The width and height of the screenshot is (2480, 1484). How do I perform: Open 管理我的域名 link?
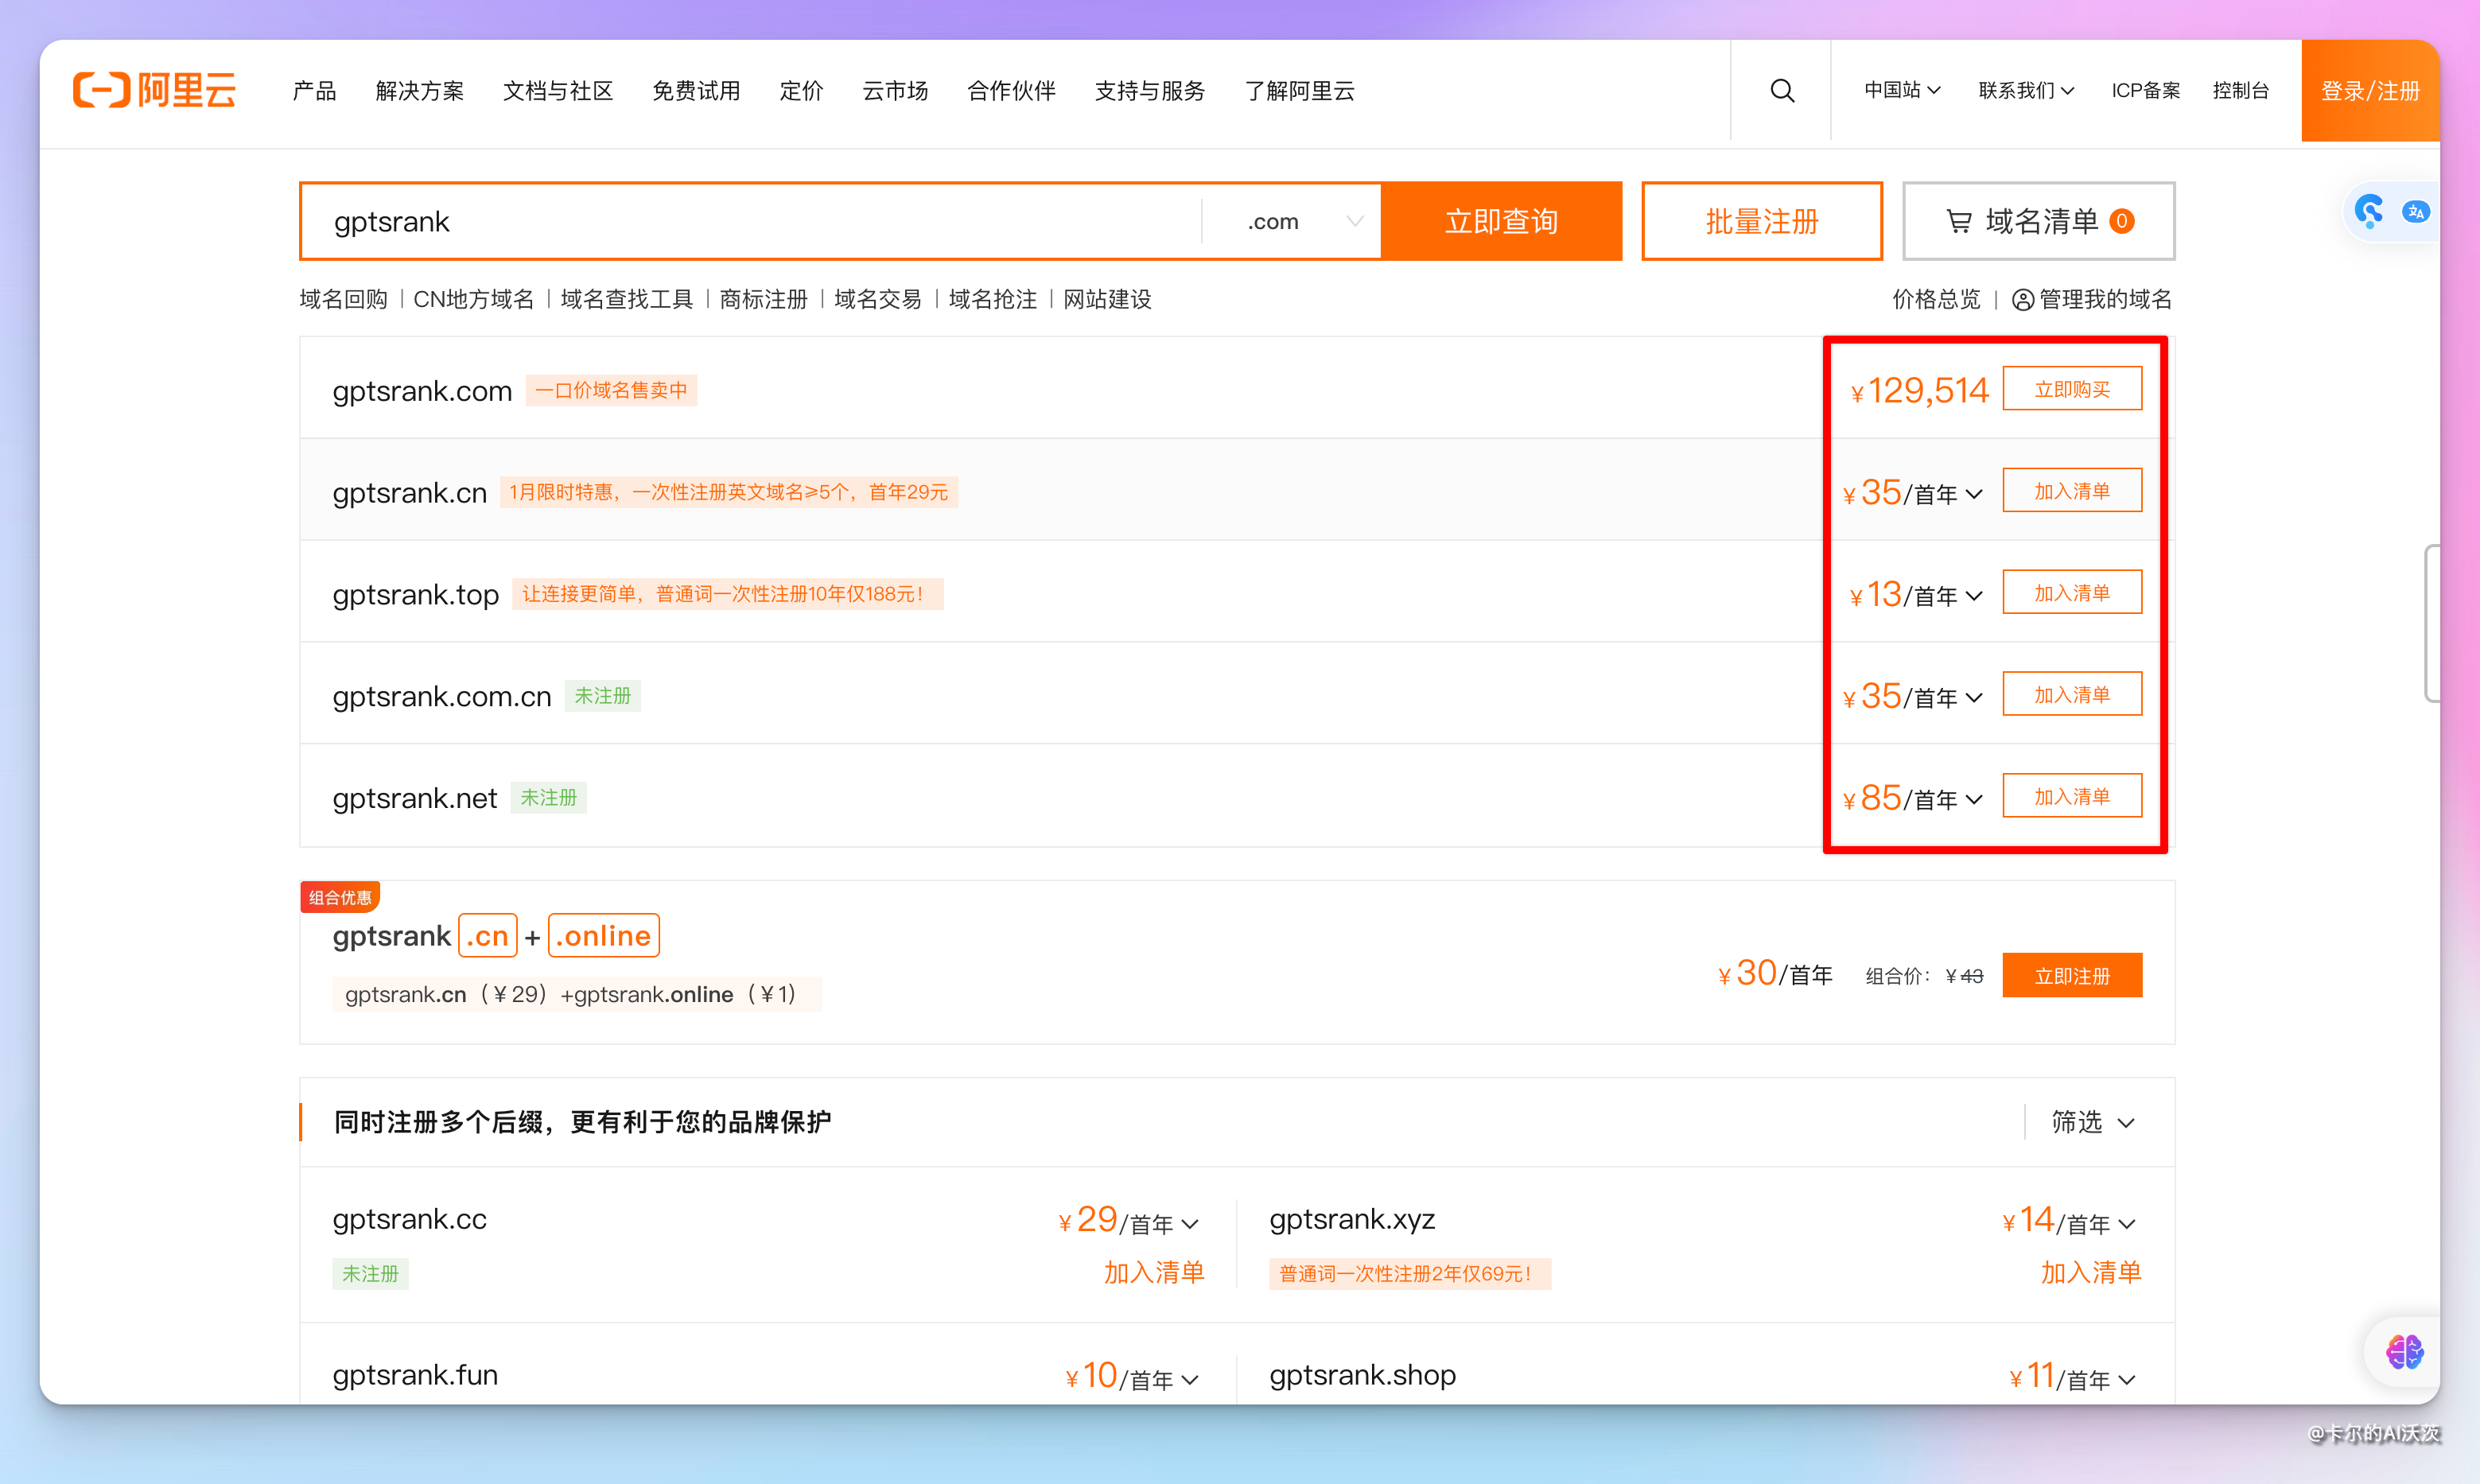[2105, 300]
